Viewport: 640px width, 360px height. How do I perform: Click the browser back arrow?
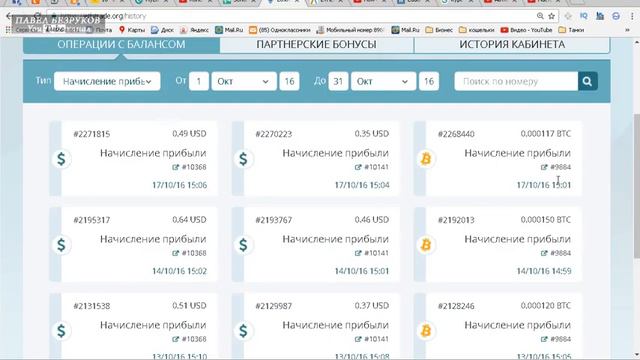9,16
